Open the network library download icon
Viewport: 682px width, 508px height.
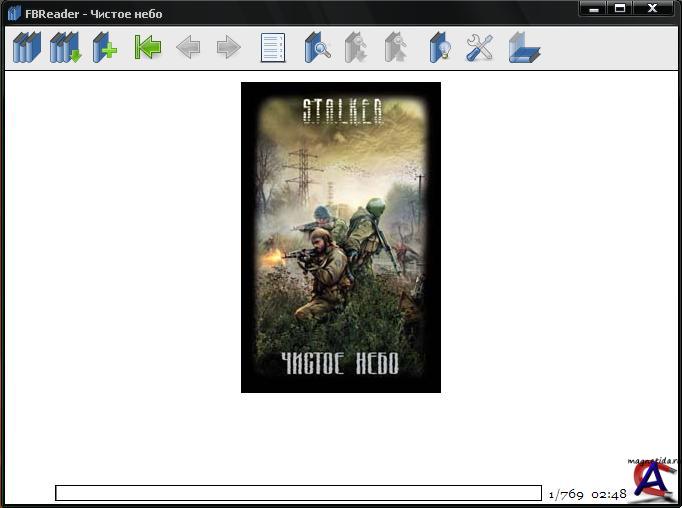click(x=66, y=47)
